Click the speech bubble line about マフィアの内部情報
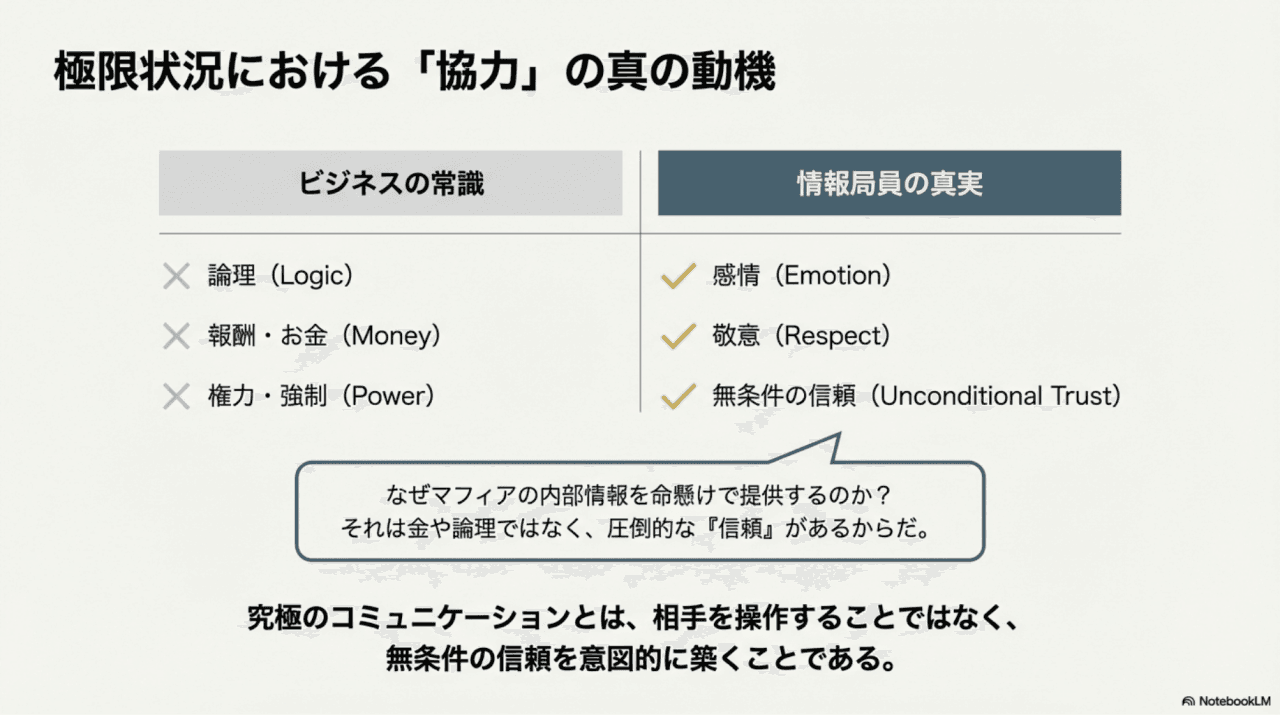Viewport: 1280px width, 715px height. pos(640,495)
